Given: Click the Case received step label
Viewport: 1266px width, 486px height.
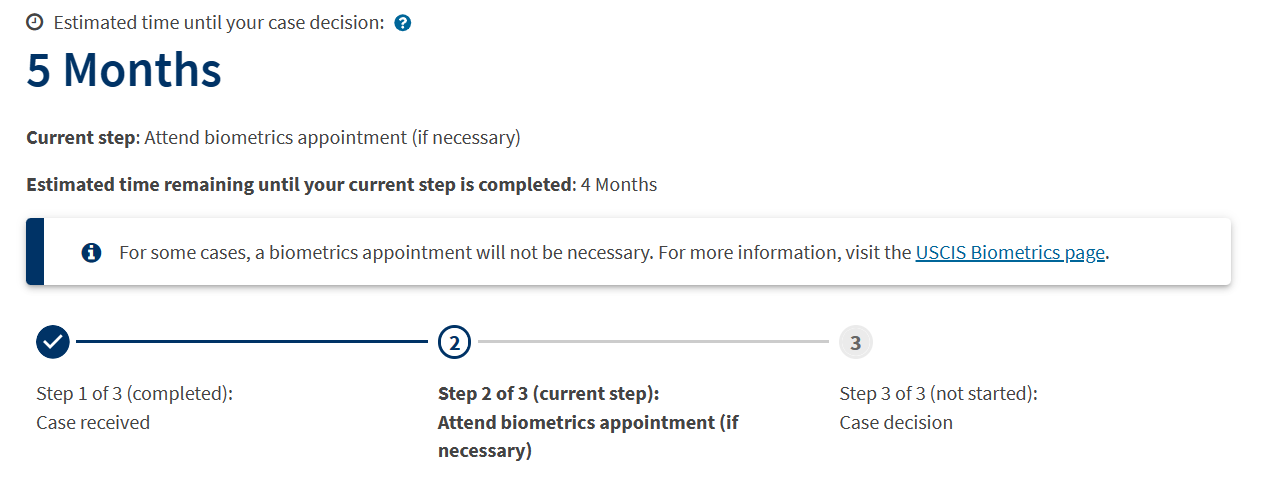Looking at the screenshot, I should (93, 423).
